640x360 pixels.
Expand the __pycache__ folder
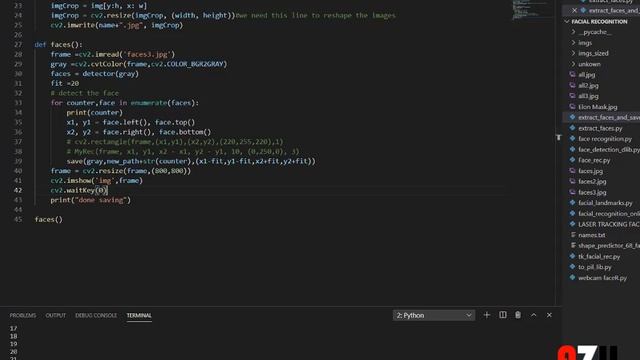coord(573,32)
